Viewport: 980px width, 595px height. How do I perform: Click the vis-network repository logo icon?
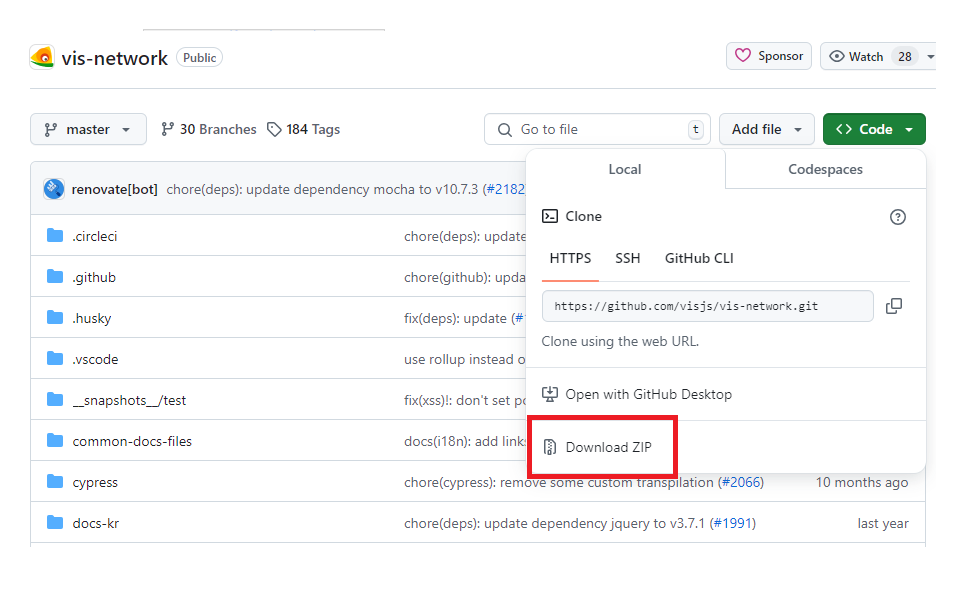(42, 57)
